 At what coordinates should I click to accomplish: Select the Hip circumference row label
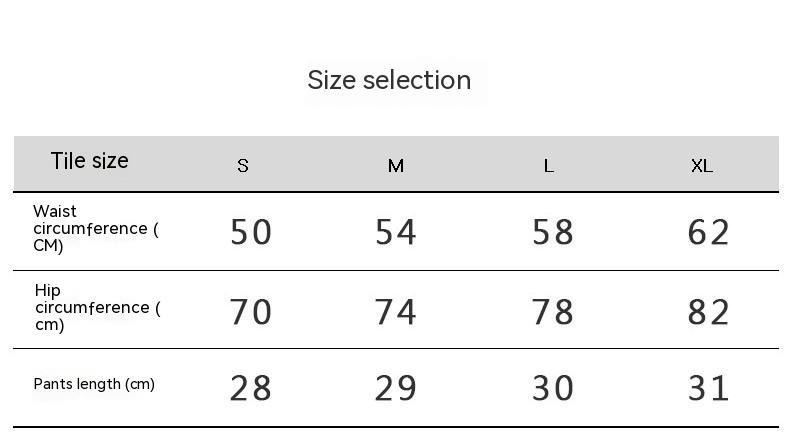[x=96, y=308]
